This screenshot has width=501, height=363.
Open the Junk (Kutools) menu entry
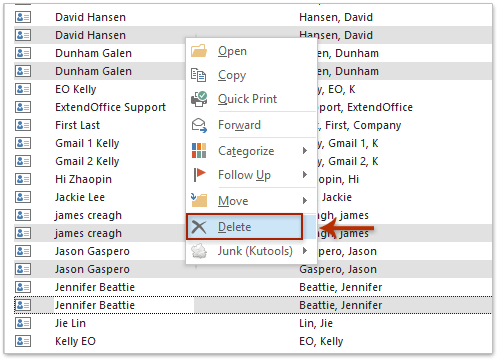click(x=250, y=251)
